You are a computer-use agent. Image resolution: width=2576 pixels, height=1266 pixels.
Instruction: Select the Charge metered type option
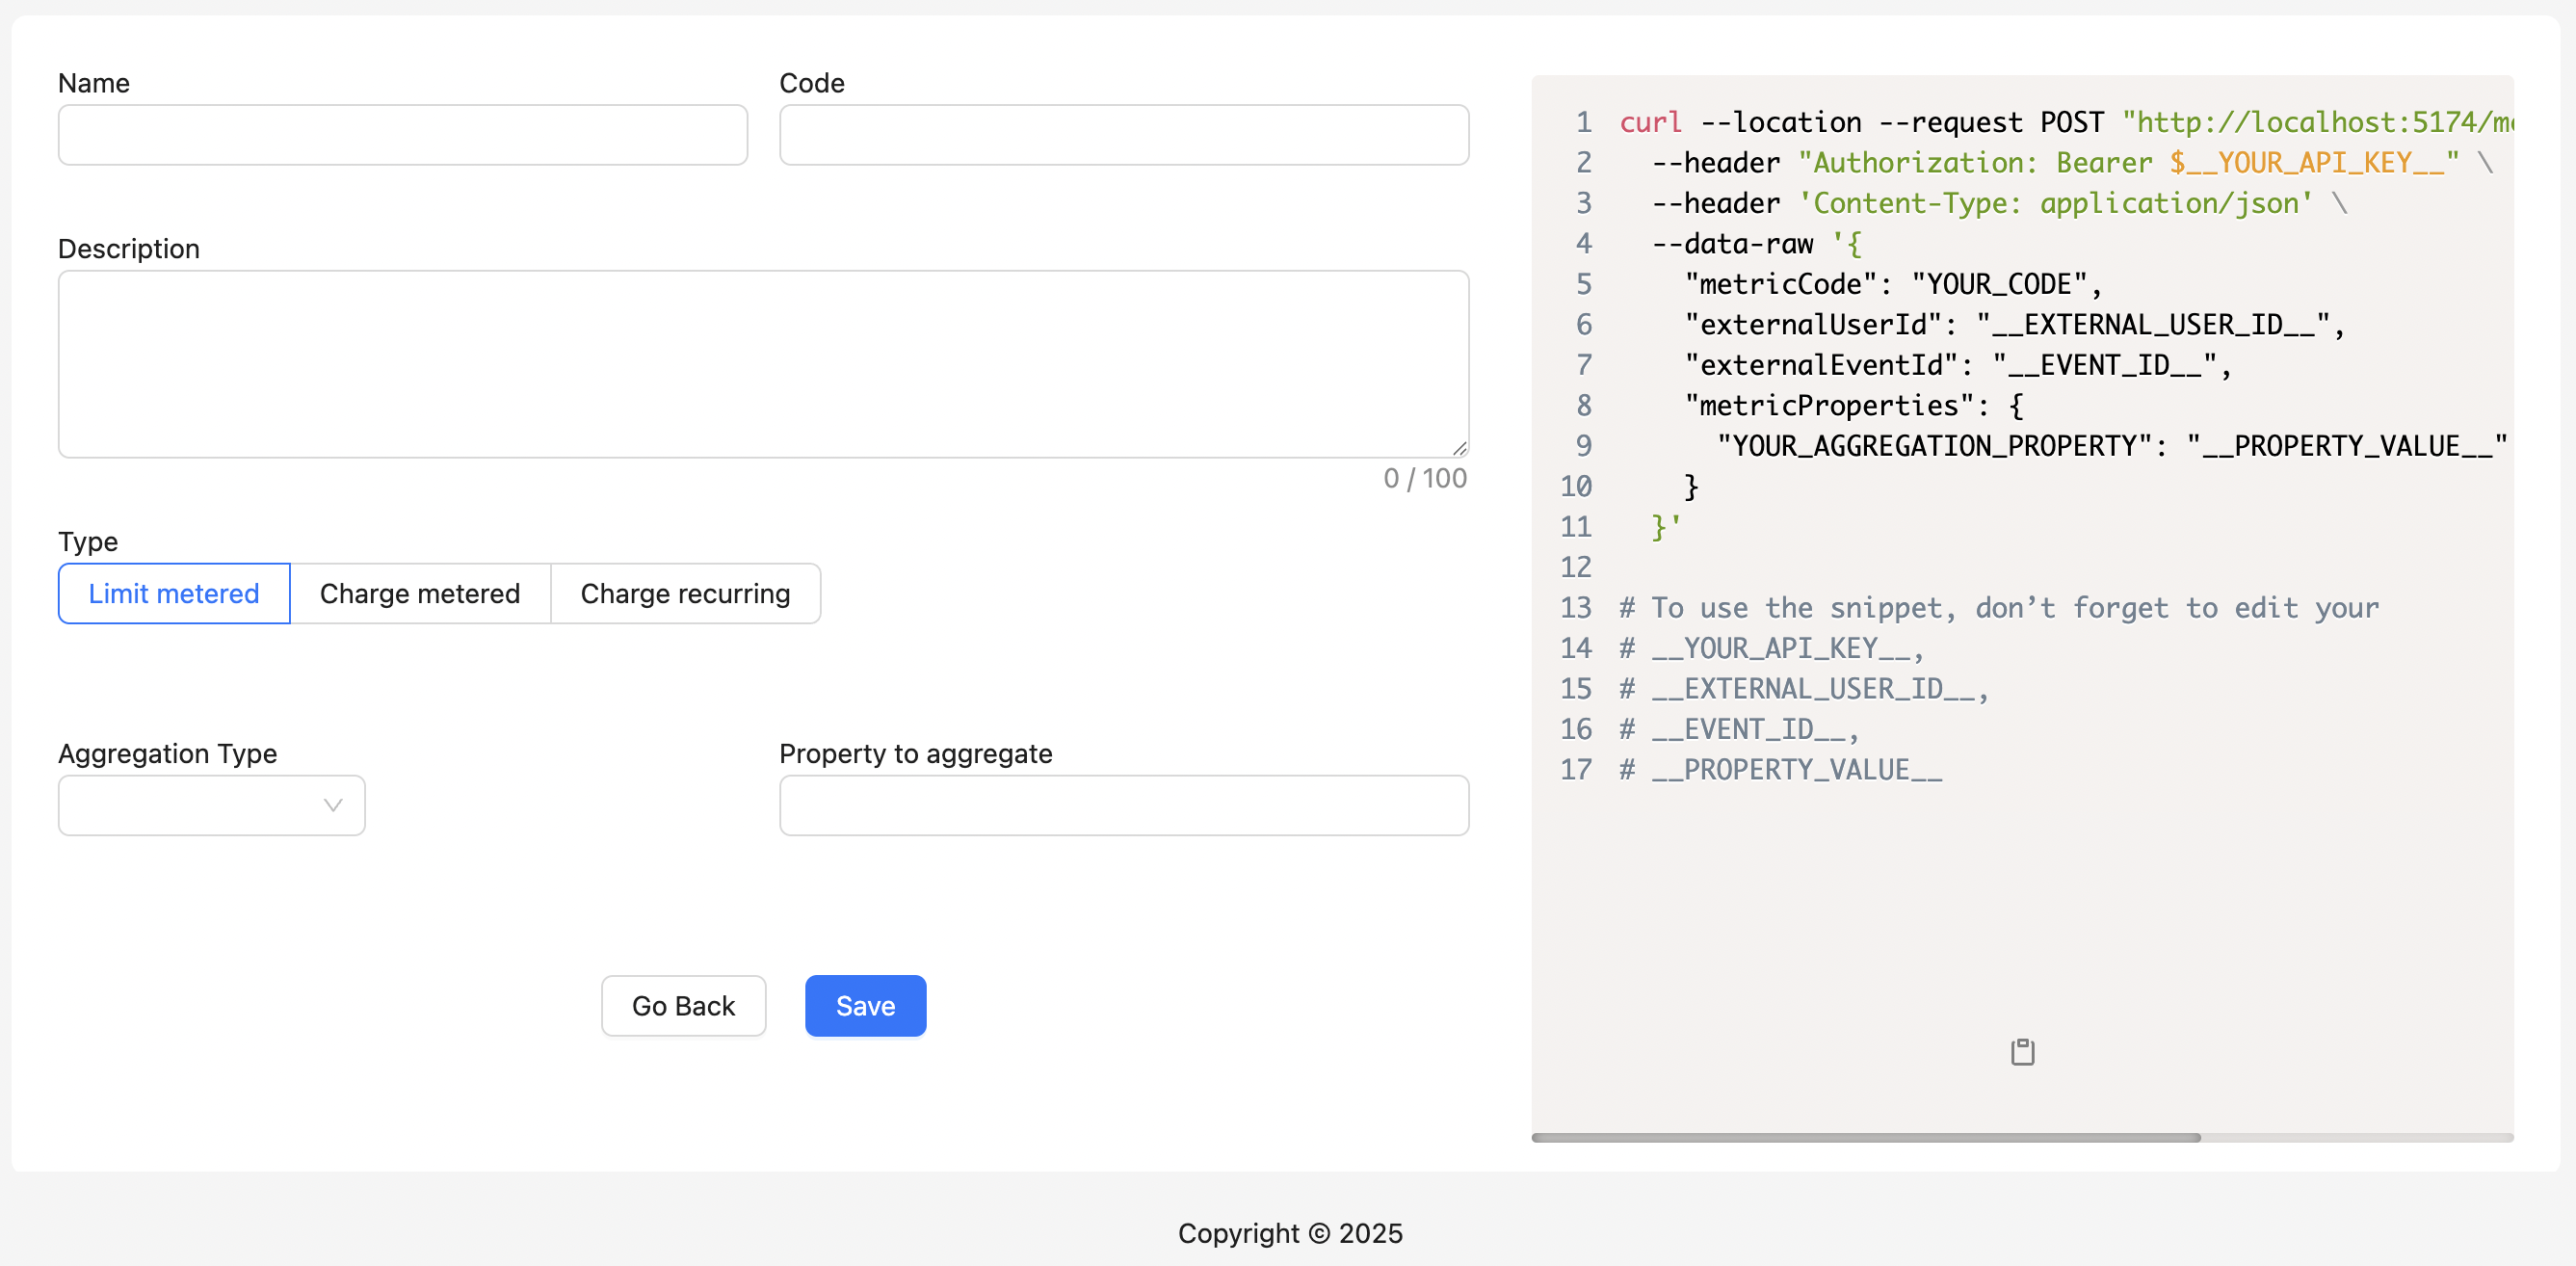[x=420, y=593]
